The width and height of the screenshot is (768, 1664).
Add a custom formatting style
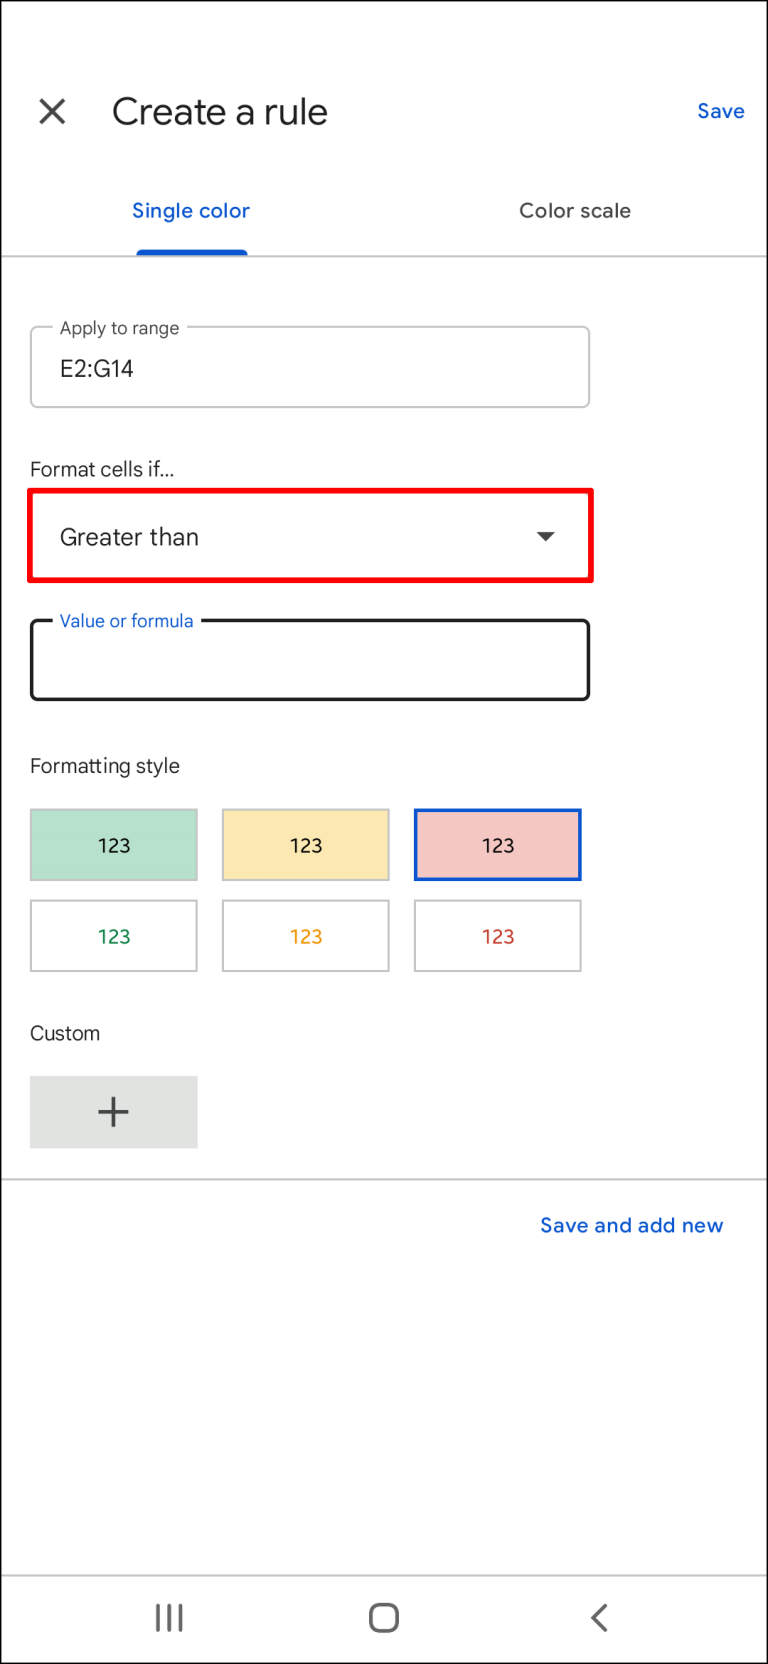[113, 1111]
